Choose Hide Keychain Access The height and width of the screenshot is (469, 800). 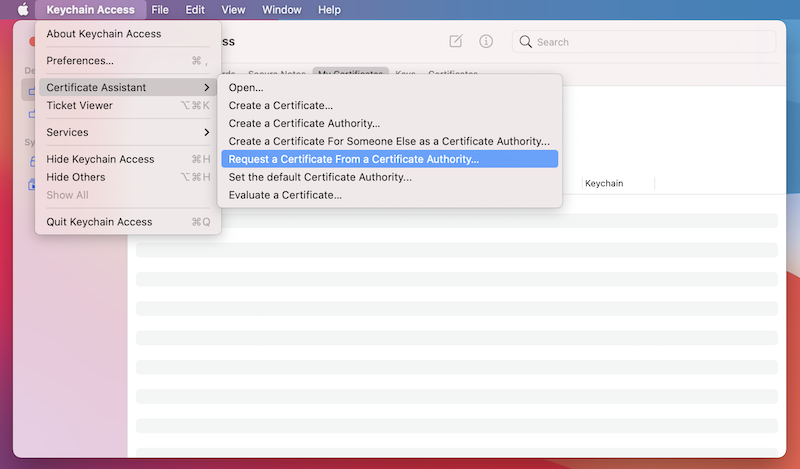point(128,159)
